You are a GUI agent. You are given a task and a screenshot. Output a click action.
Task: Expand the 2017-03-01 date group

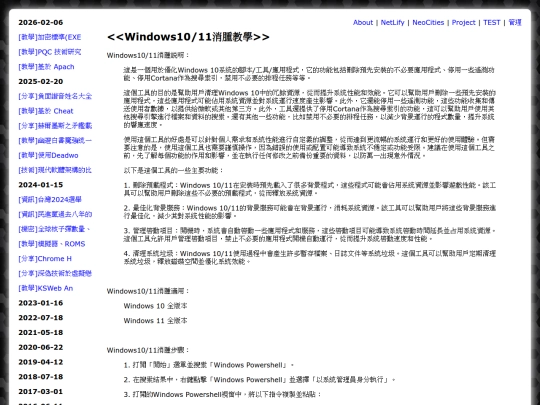click(41, 392)
